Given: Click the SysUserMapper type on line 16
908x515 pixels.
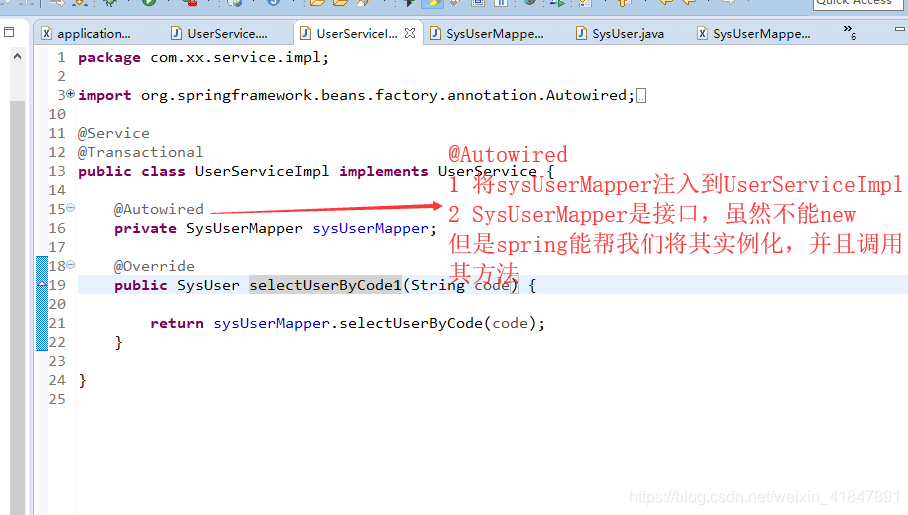Looking at the screenshot, I should 244,228.
